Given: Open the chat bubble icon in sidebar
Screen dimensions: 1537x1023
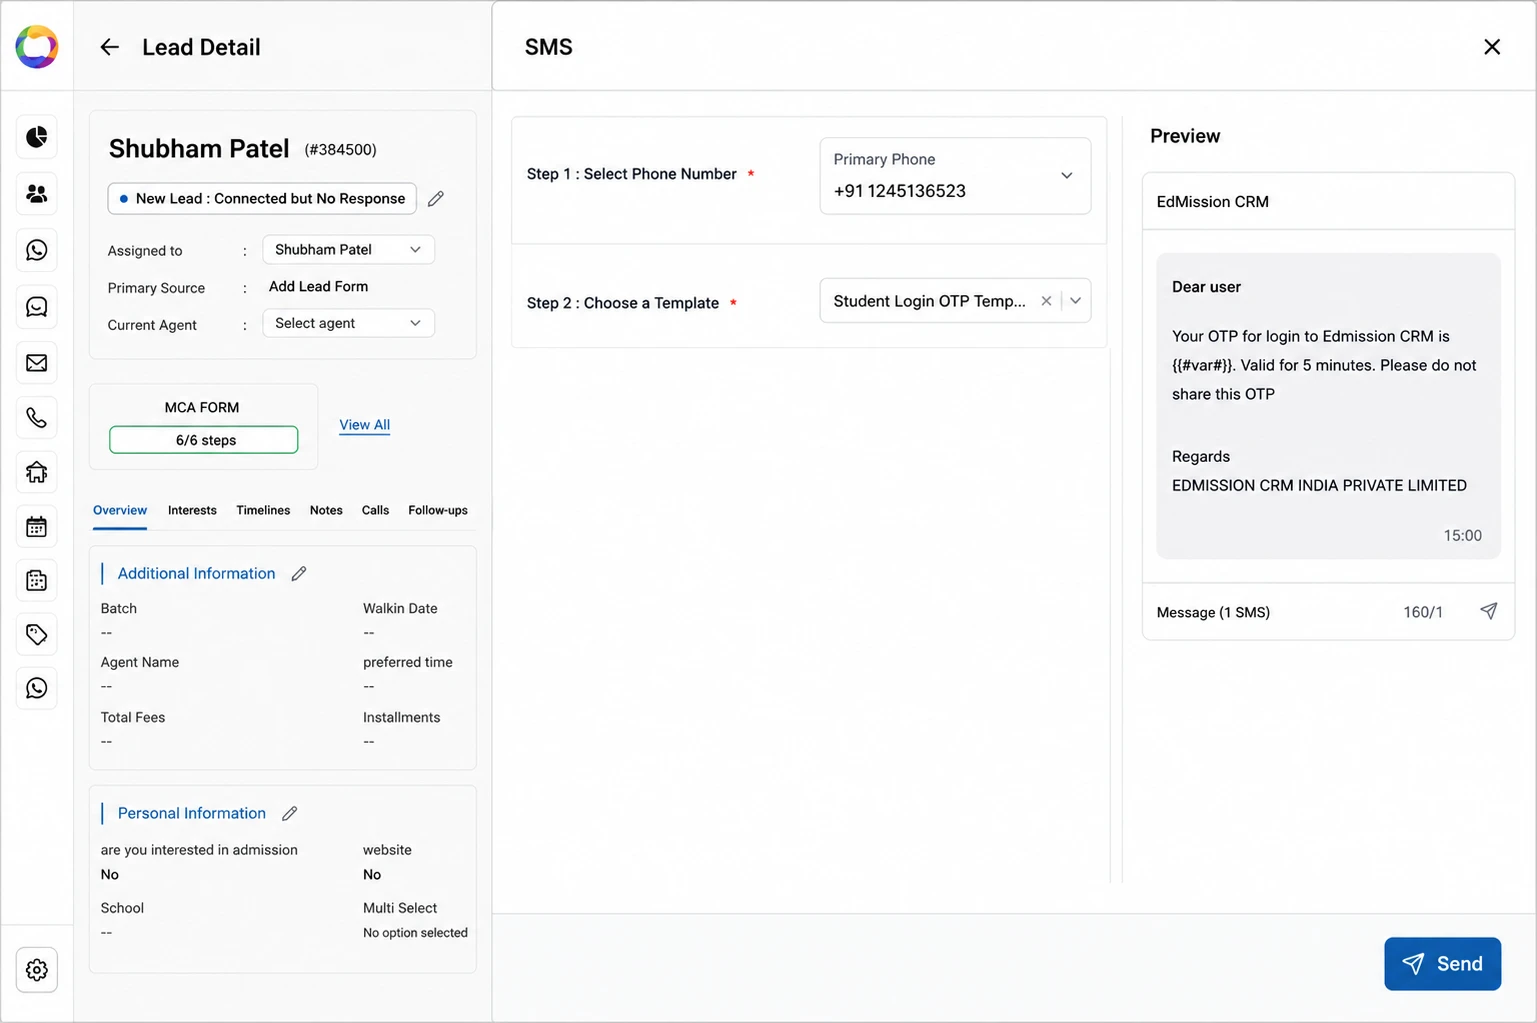Looking at the screenshot, I should 37,307.
